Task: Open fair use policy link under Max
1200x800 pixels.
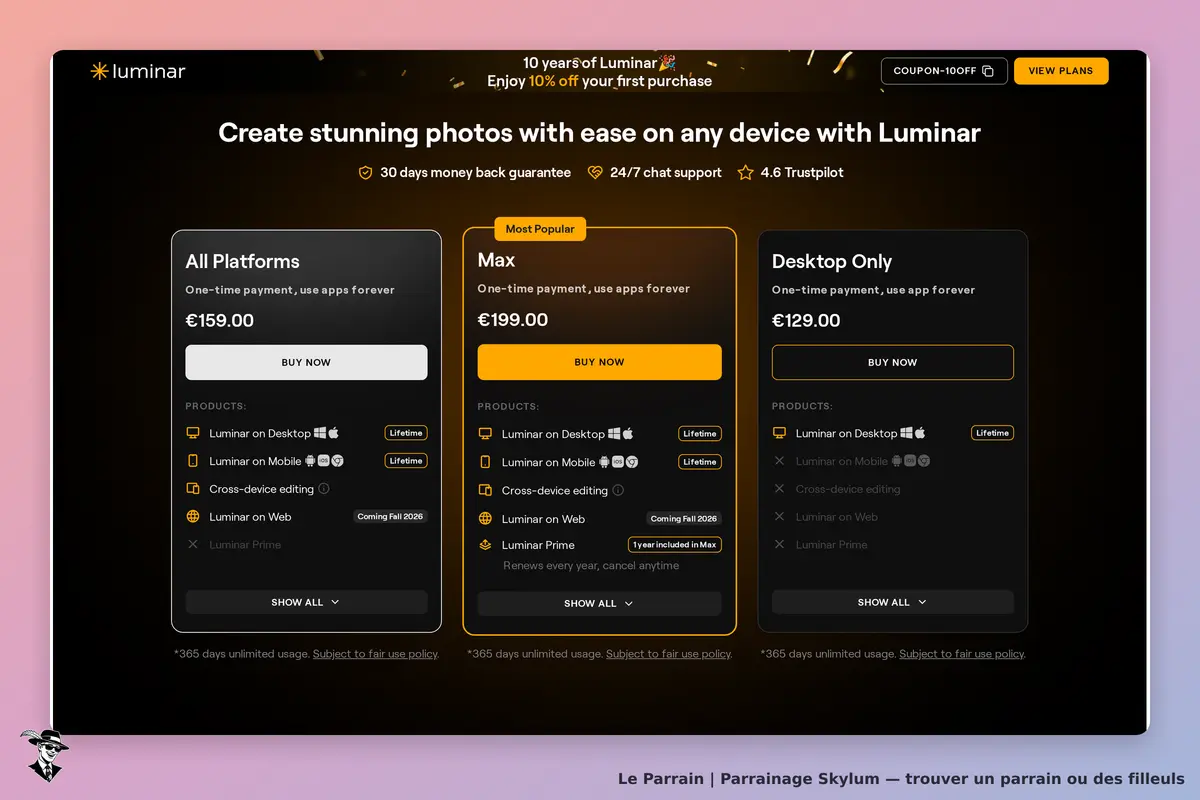Action: [x=668, y=654]
